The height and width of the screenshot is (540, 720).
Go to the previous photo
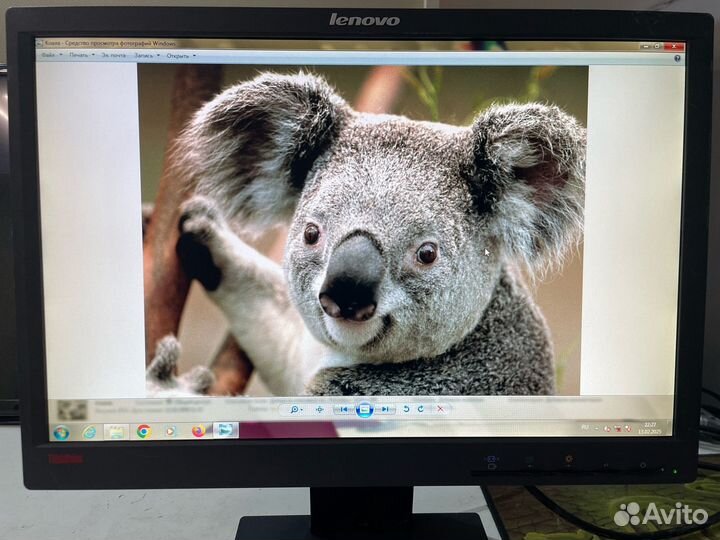[x=343, y=409]
